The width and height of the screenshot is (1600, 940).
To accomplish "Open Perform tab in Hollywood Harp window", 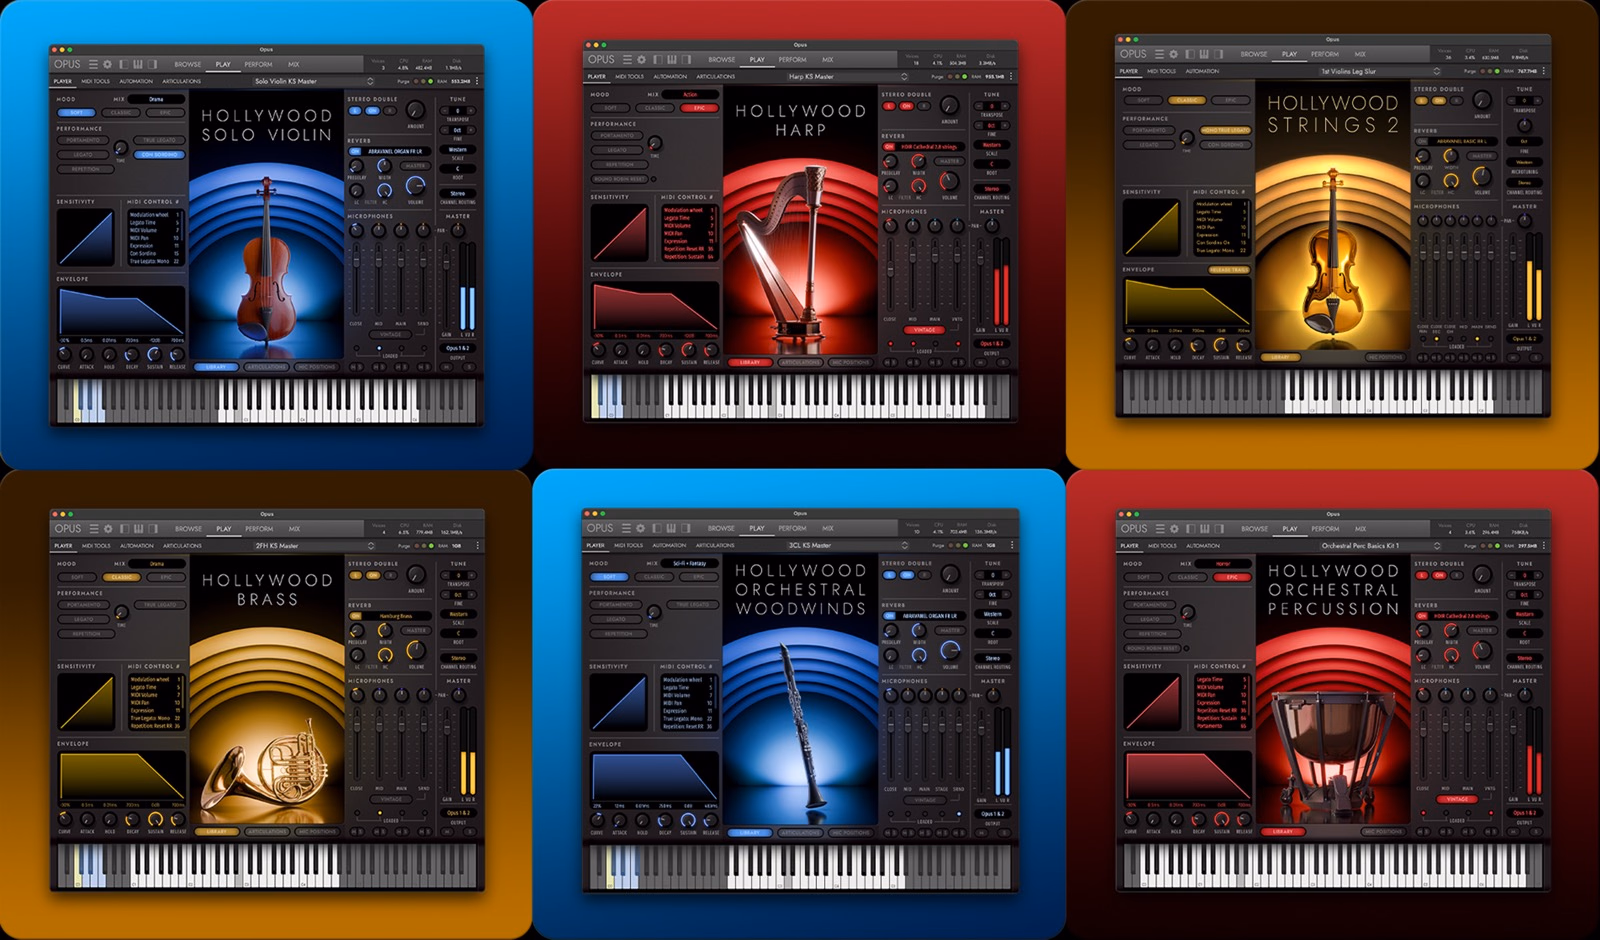I will click(792, 59).
